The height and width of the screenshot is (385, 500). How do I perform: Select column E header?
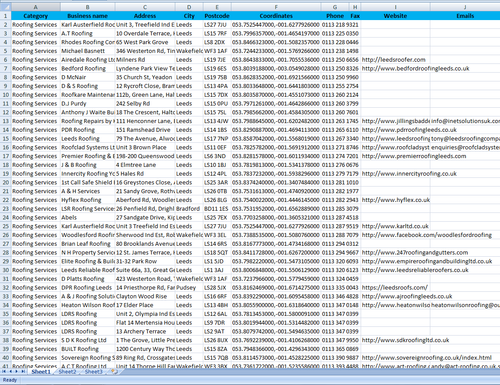click(x=217, y=7)
